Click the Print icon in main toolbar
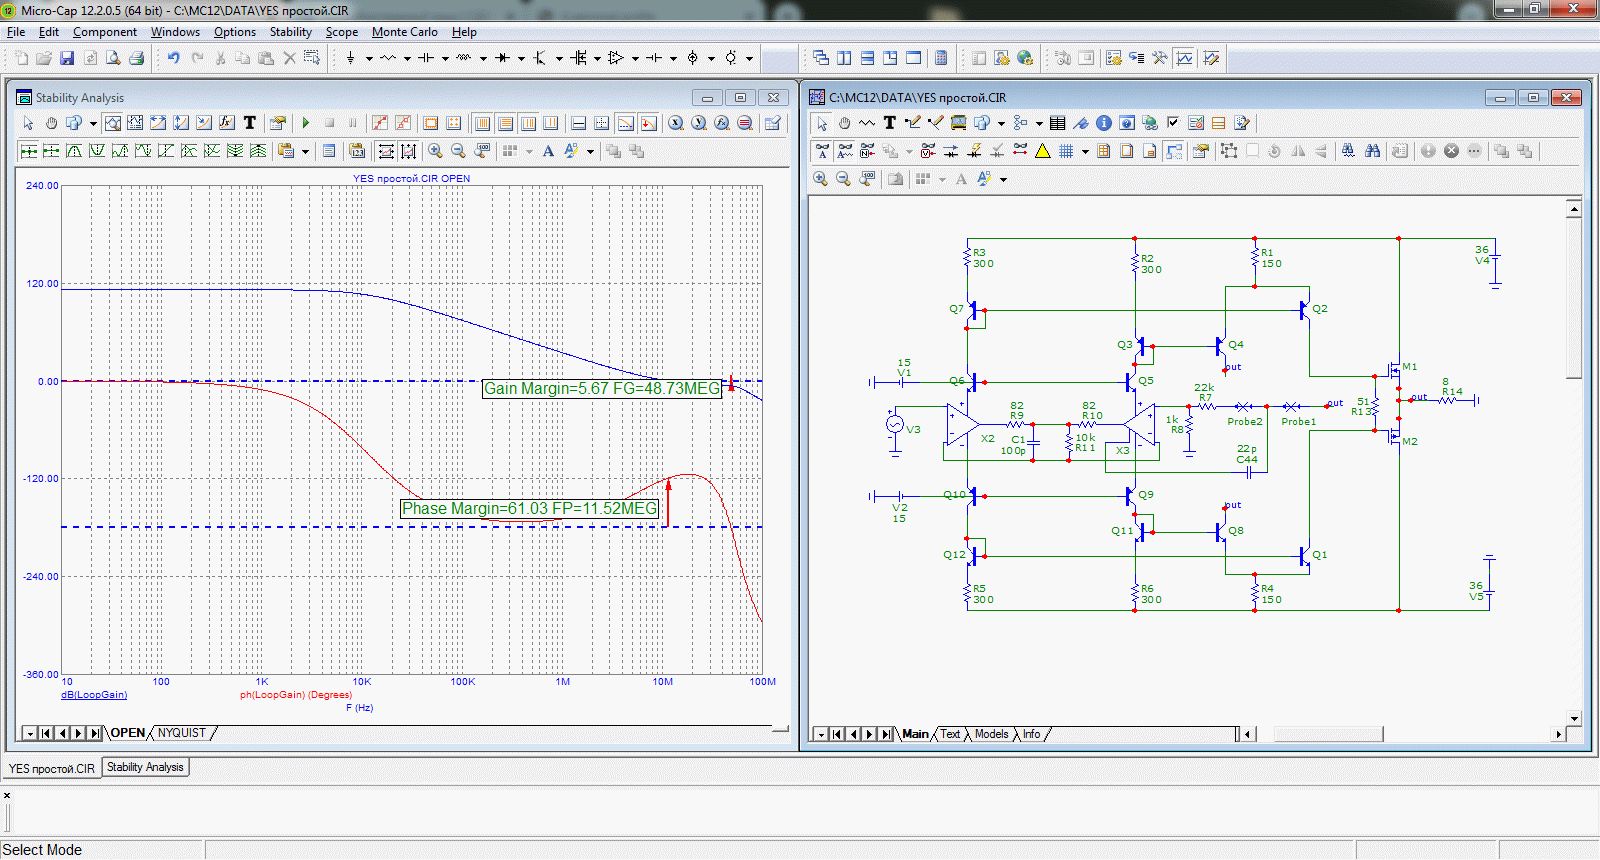The image size is (1600, 860). pos(136,58)
